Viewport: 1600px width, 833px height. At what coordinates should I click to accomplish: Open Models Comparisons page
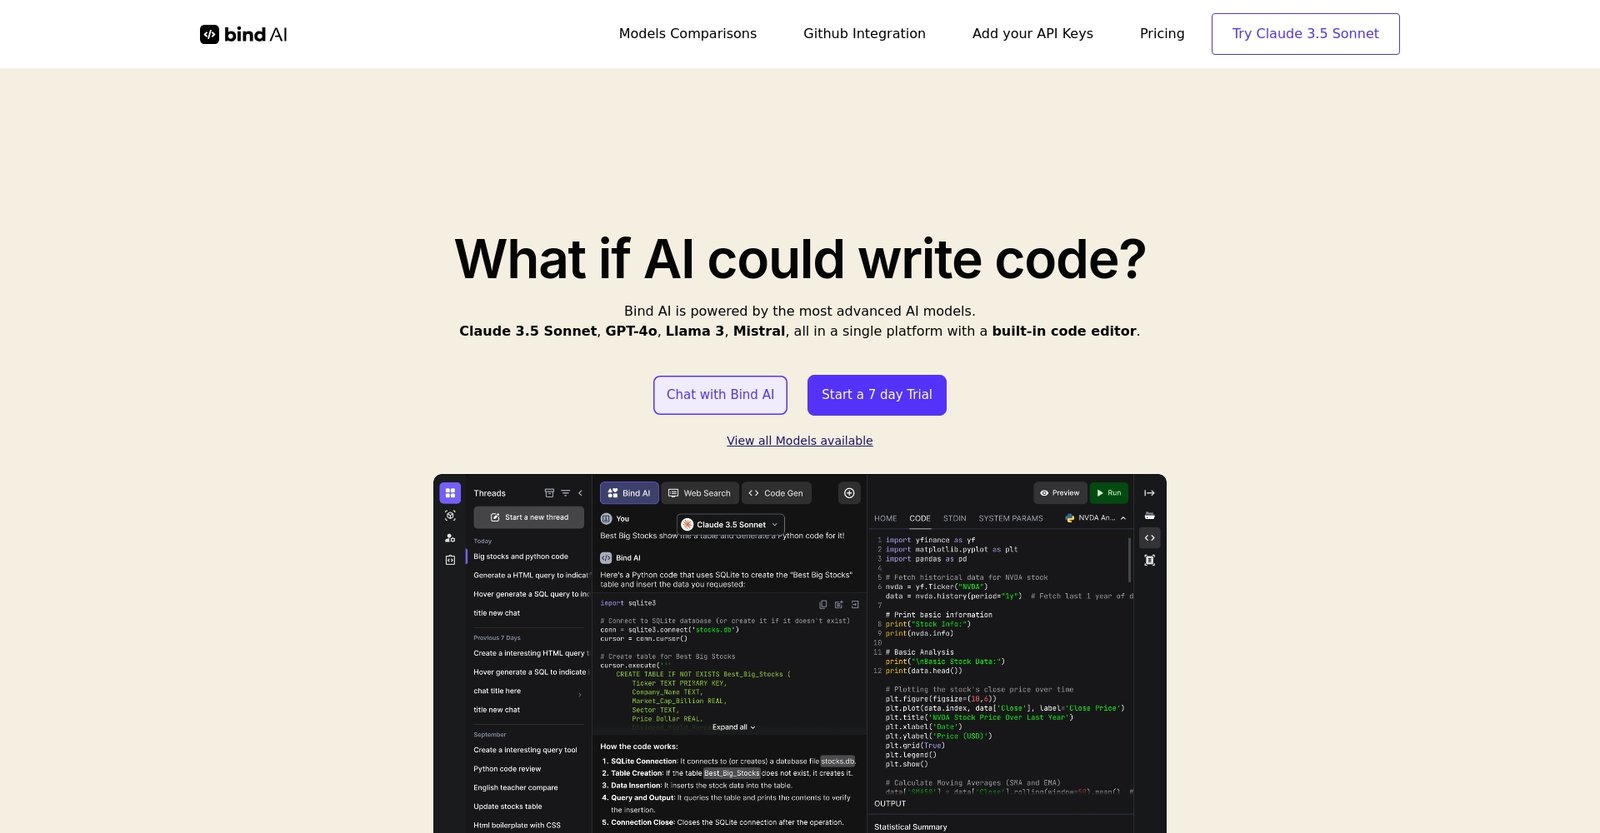688,34
